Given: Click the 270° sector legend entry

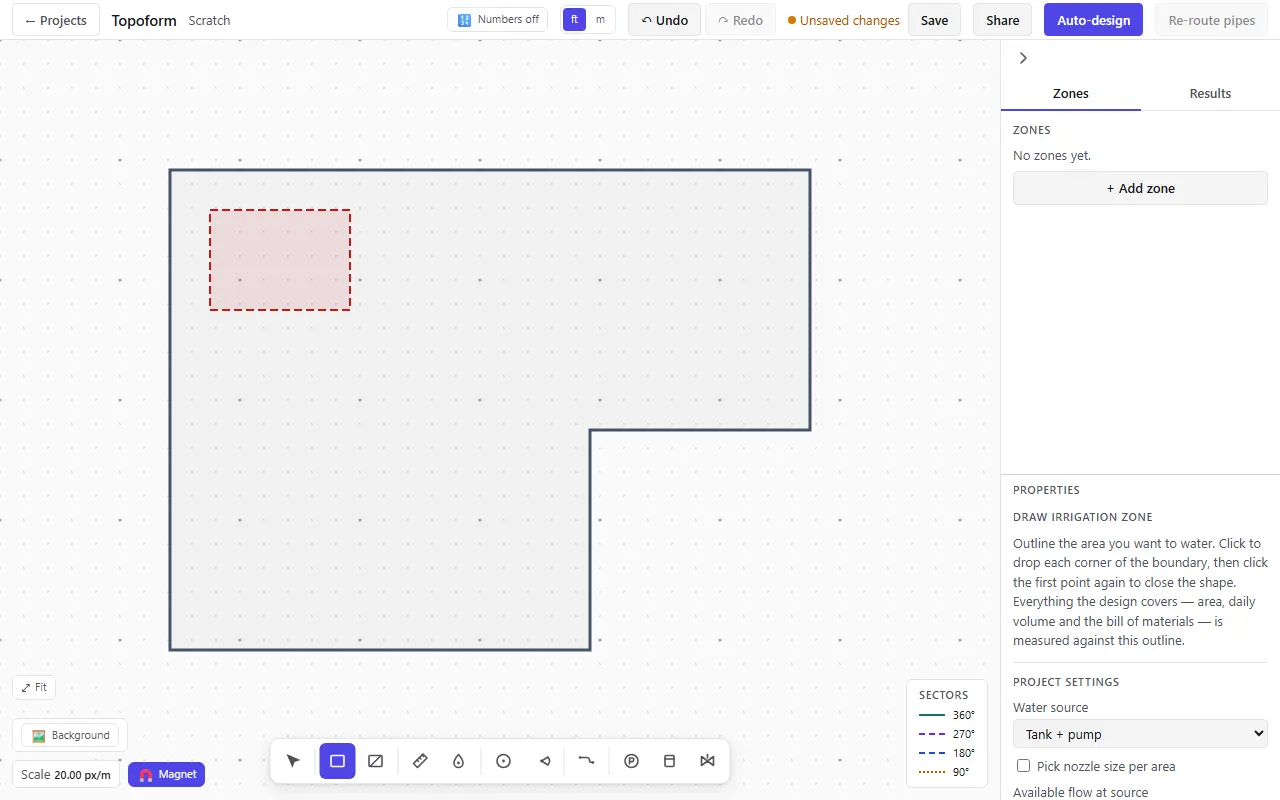Looking at the screenshot, I should [x=947, y=734].
